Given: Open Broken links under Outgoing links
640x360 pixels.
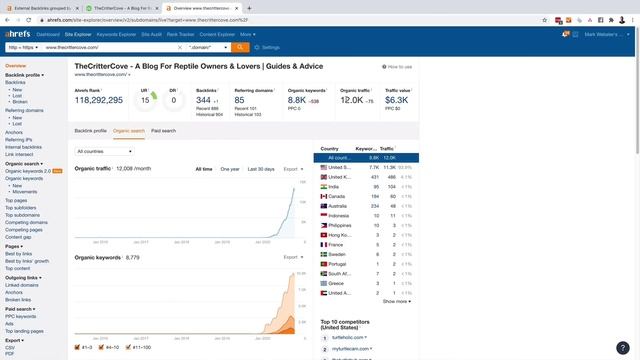Looking at the screenshot, I should click(18, 300).
